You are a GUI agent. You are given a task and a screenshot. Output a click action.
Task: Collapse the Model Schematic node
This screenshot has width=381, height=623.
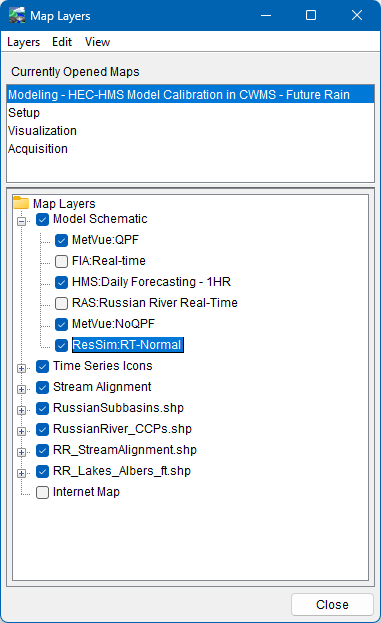coord(22,221)
